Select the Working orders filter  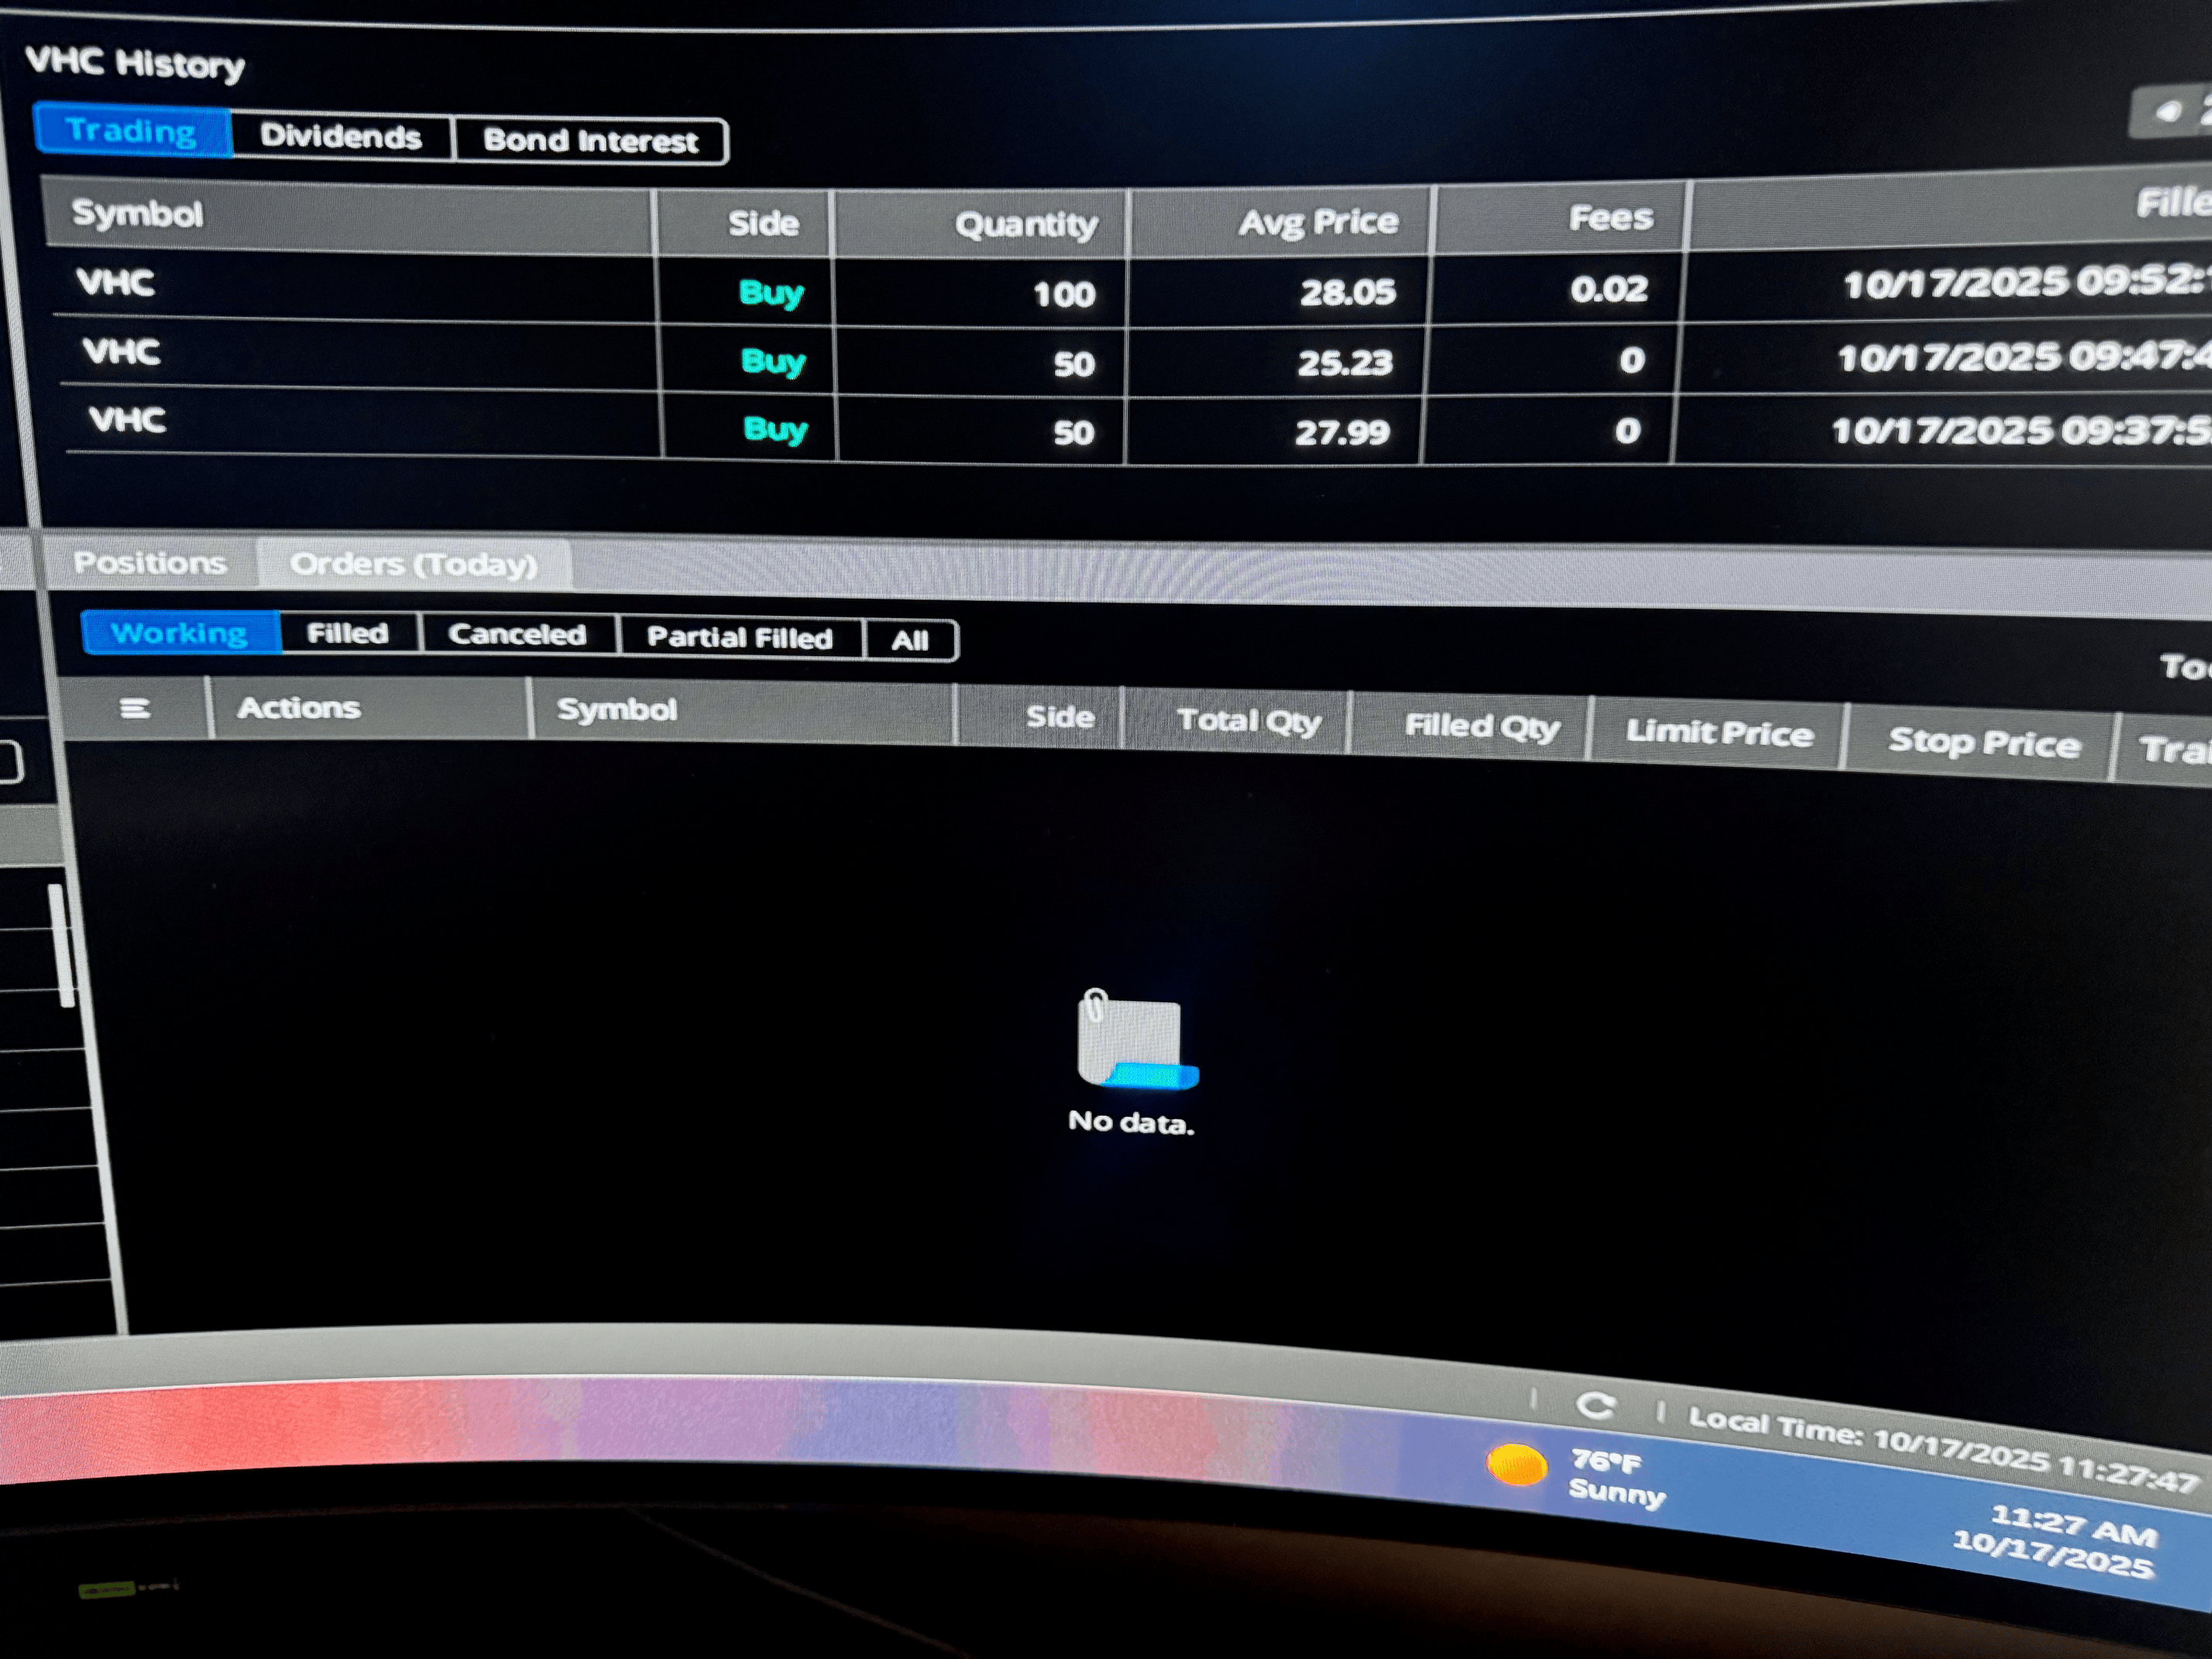tap(180, 633)
